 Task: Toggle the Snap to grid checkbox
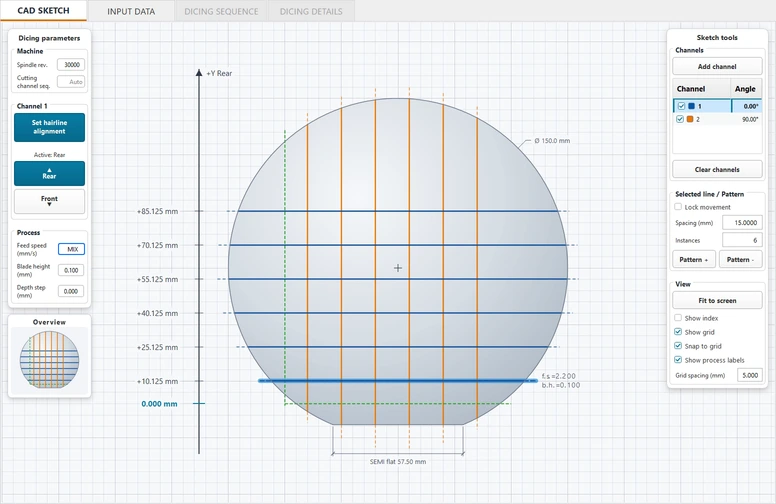pyautogui.click(x=678, y=346)
